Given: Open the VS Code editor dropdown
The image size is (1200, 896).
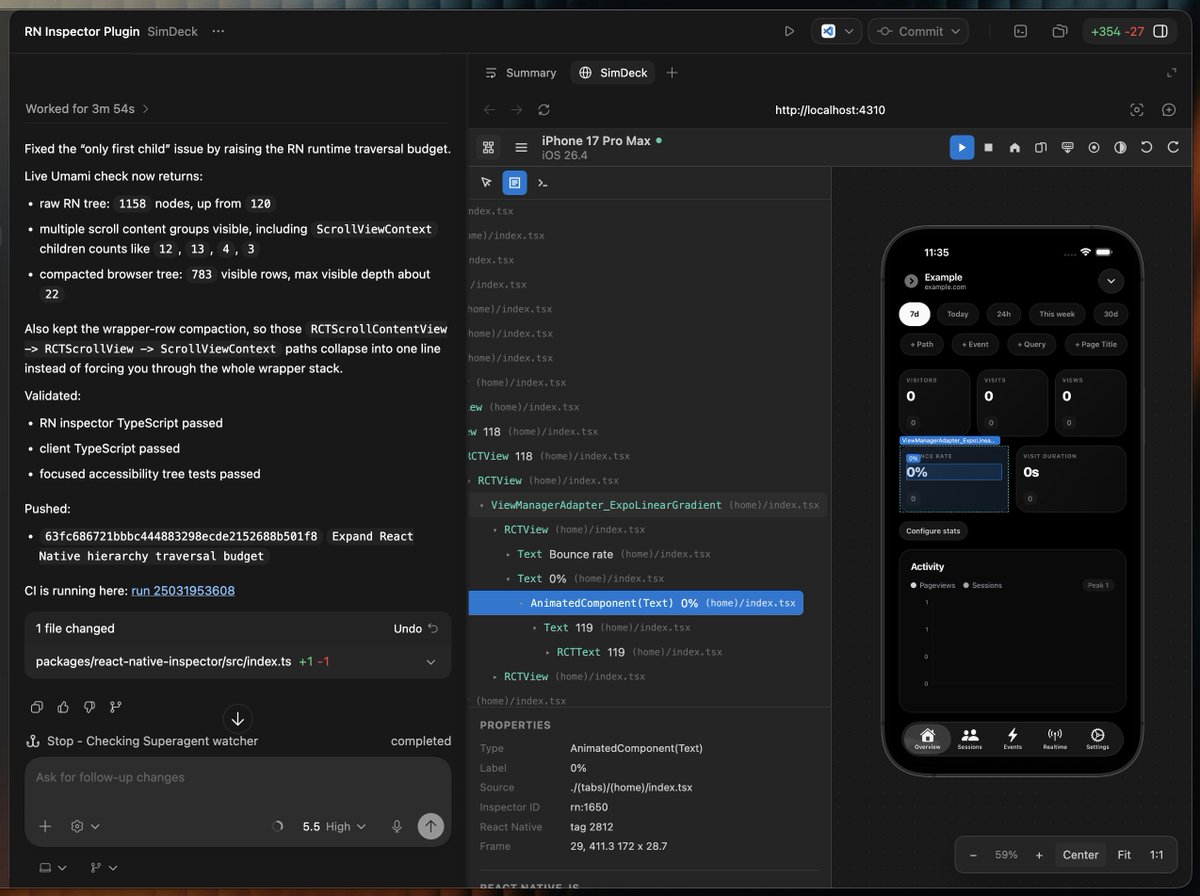Looking at the screenshot, I should (836, 31).
